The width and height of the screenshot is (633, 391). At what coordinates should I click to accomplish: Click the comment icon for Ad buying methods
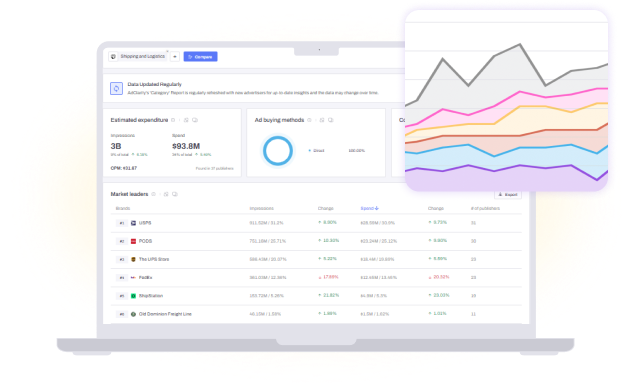click(331, 120)
